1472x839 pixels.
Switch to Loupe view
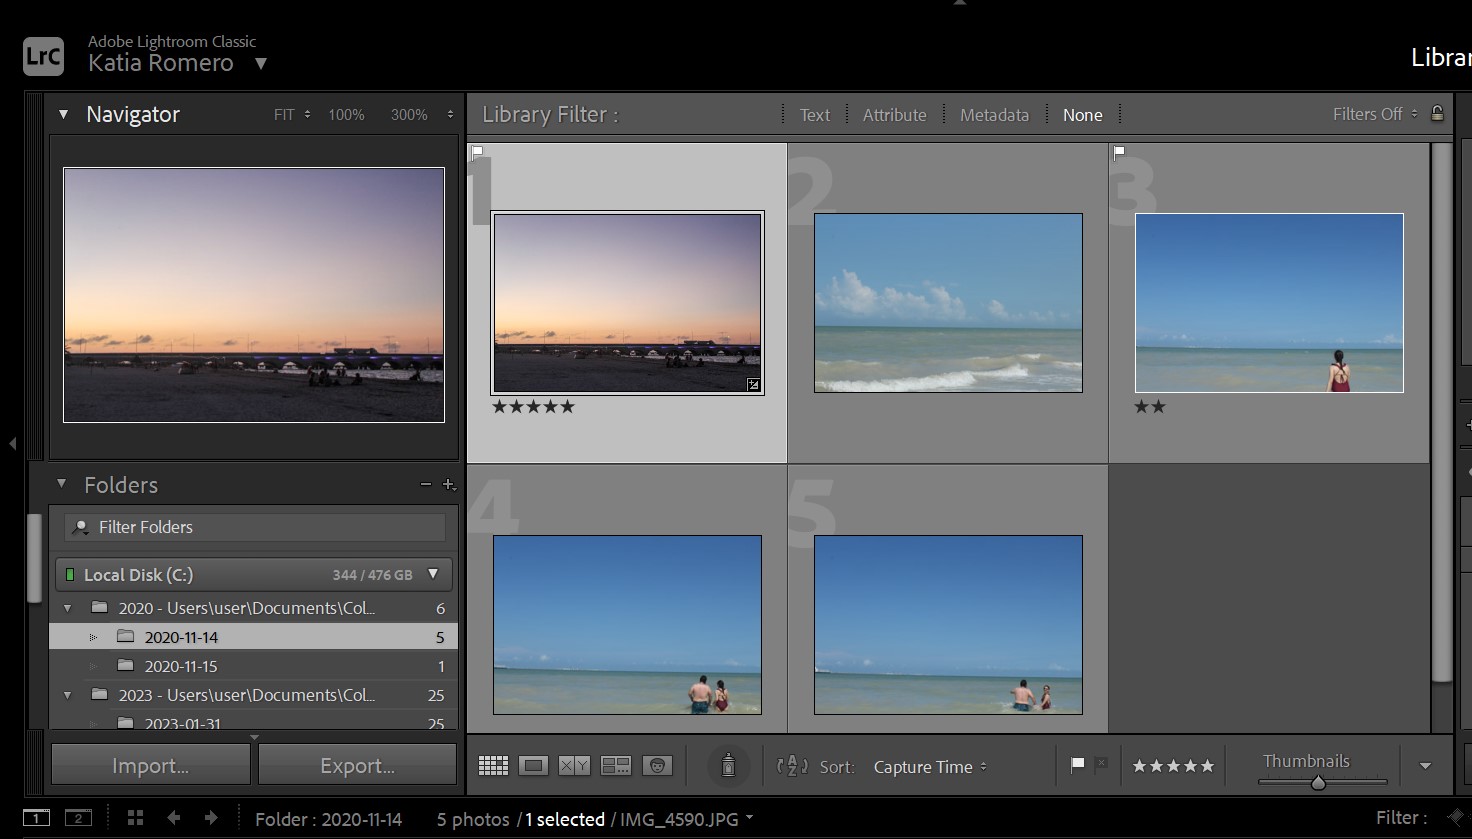(x=533, y=766)
